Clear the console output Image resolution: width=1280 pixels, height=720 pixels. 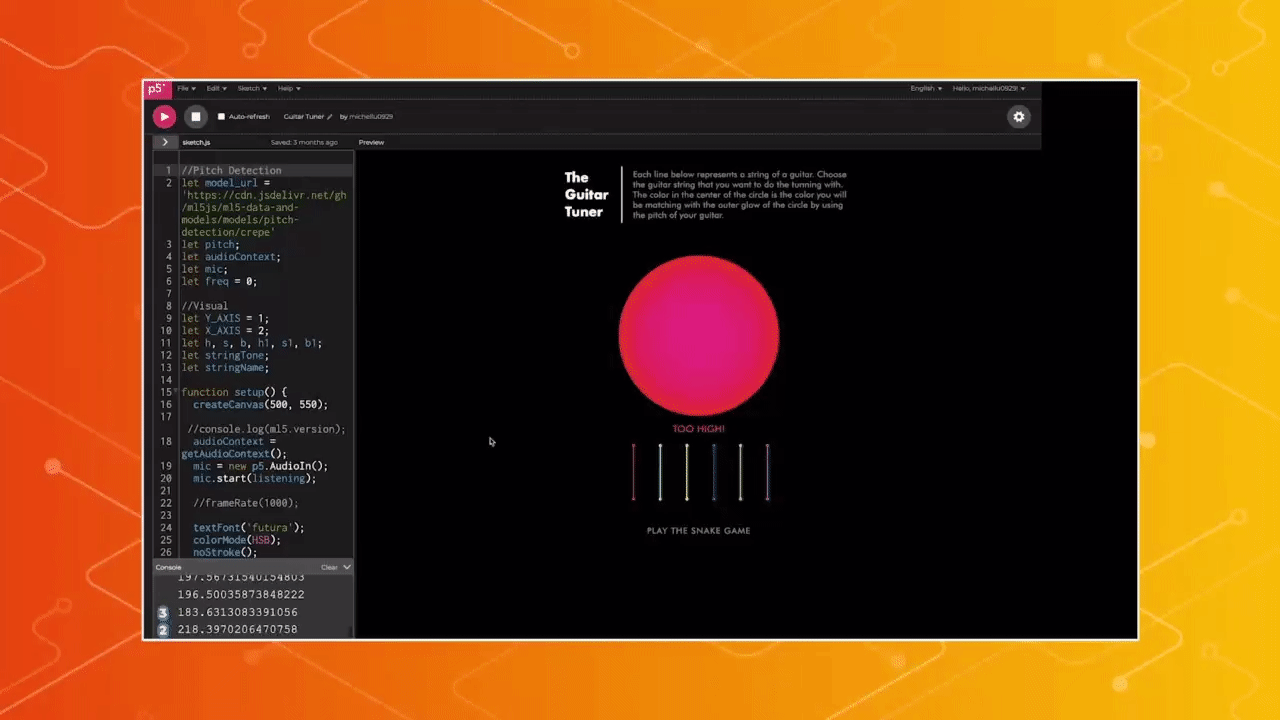point(329,567)
